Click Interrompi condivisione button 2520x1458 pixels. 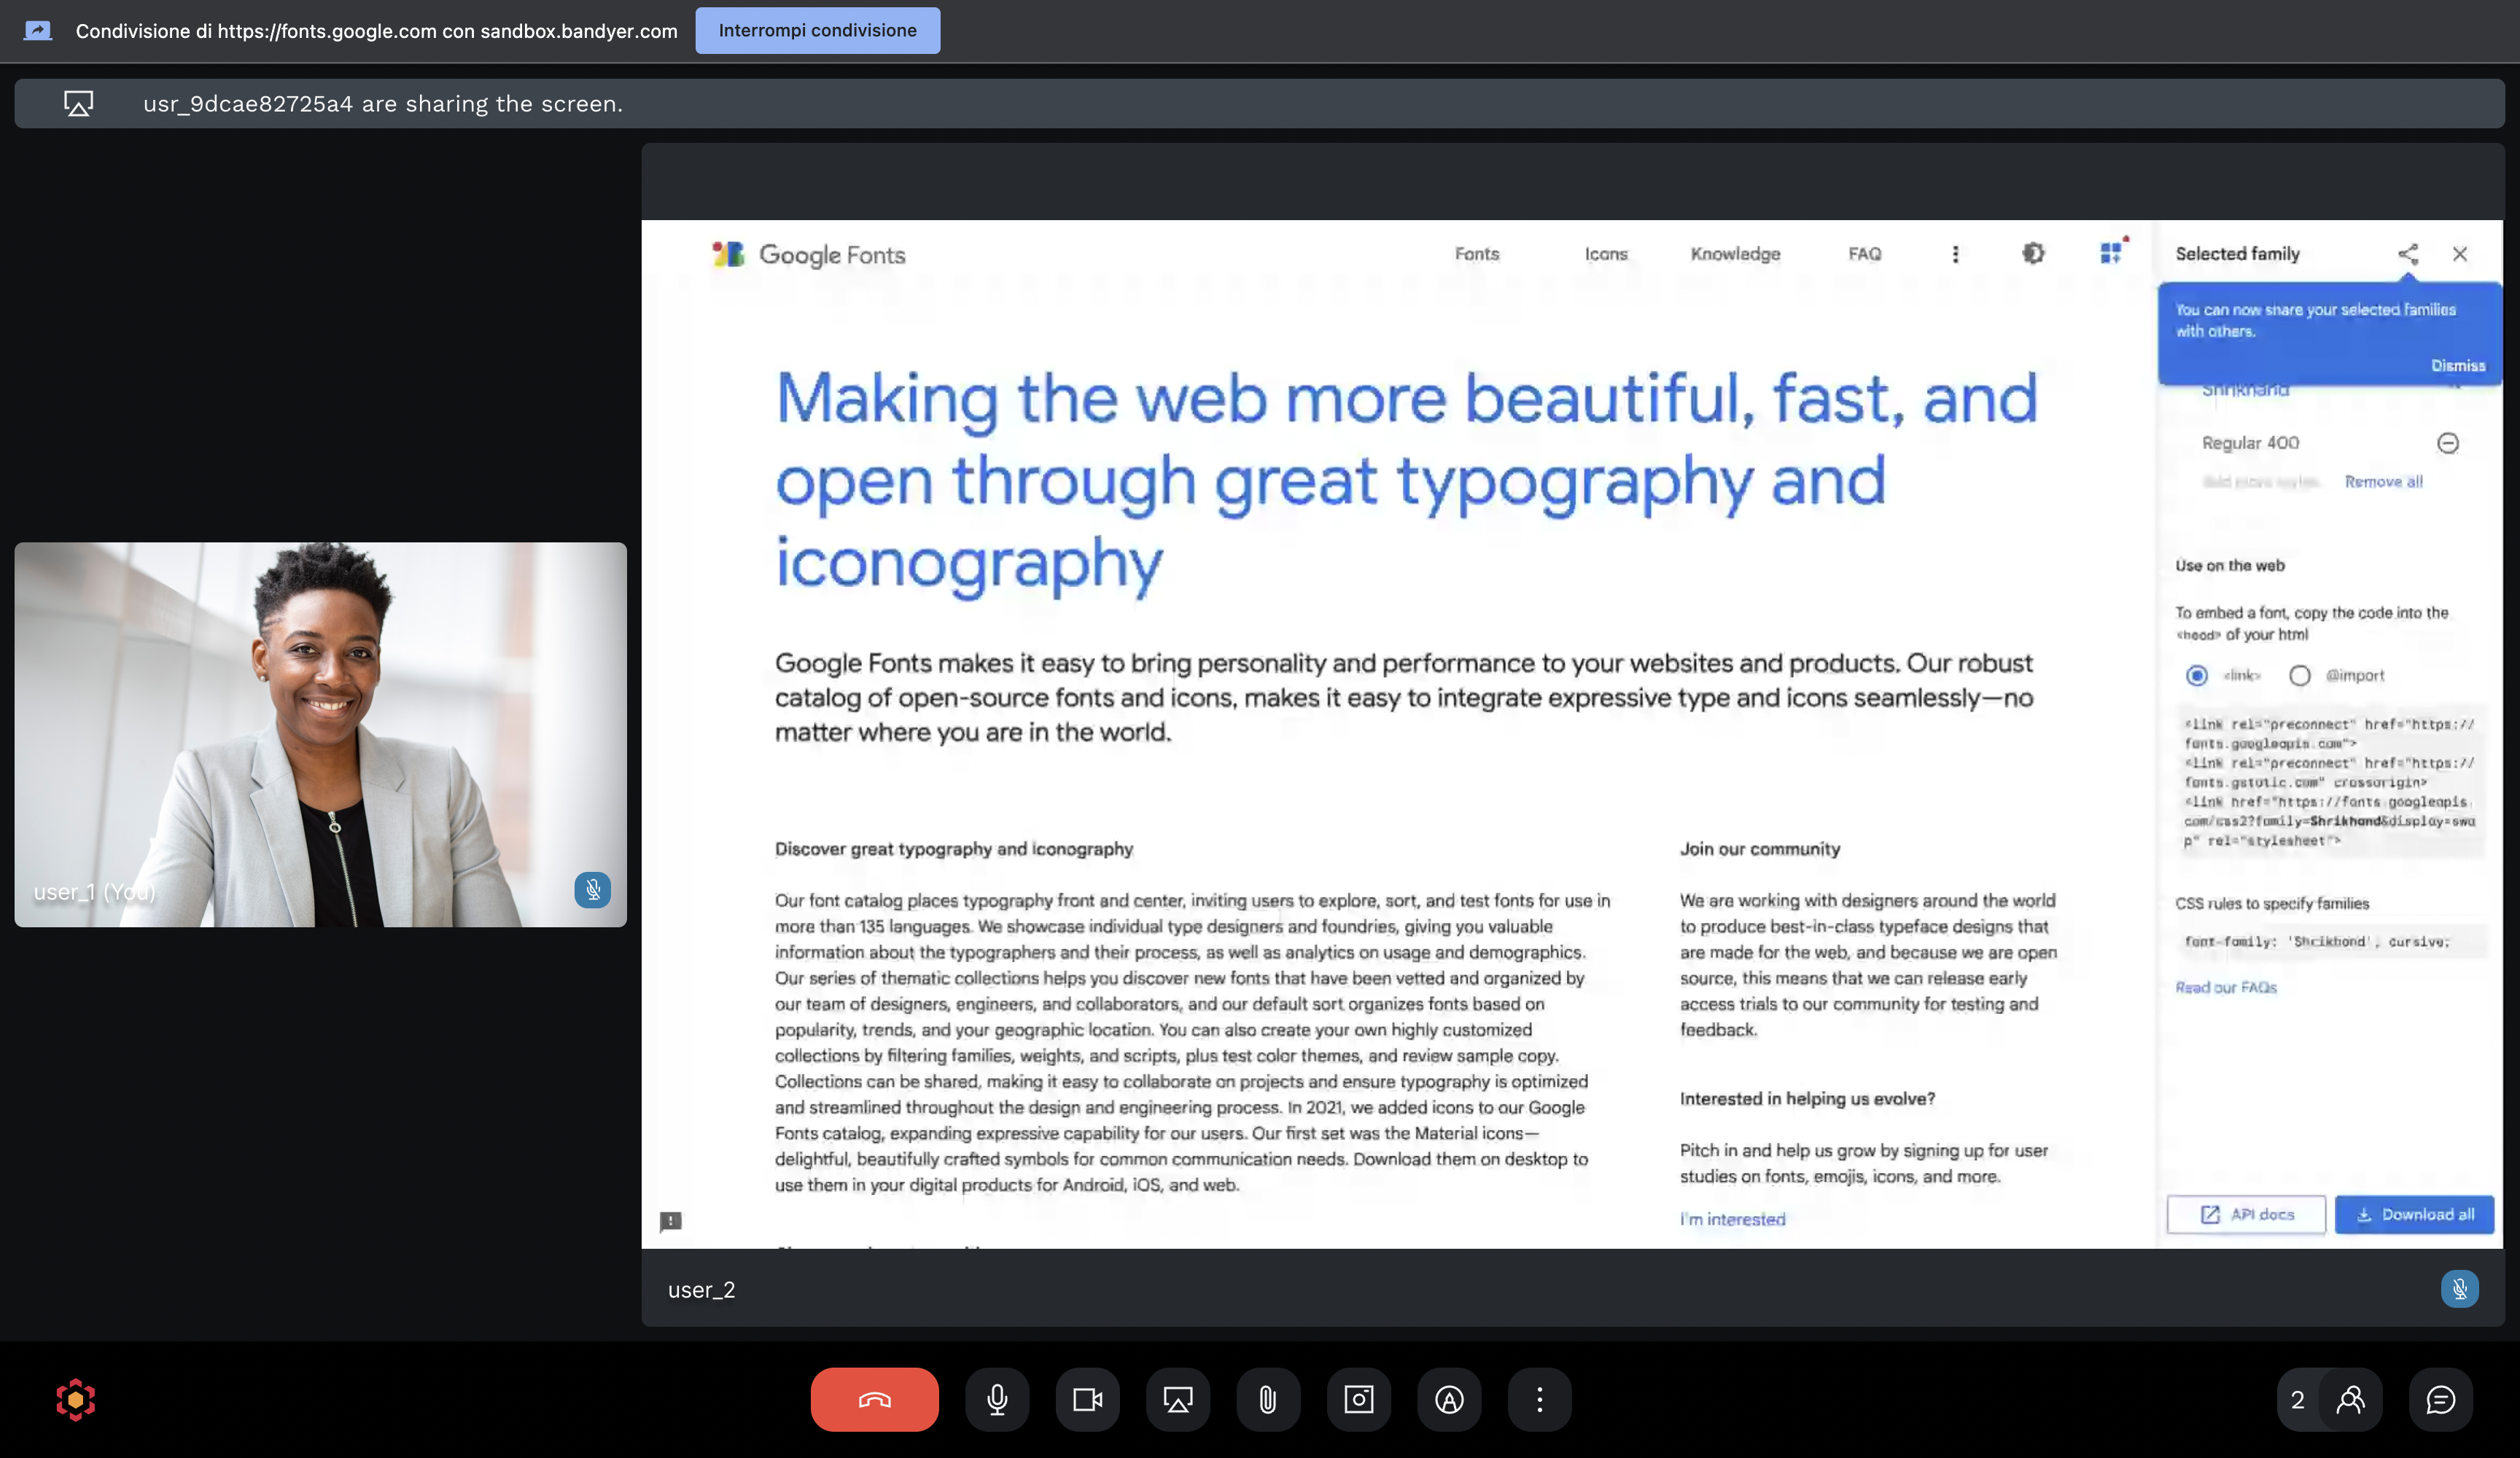coord(817,30)
